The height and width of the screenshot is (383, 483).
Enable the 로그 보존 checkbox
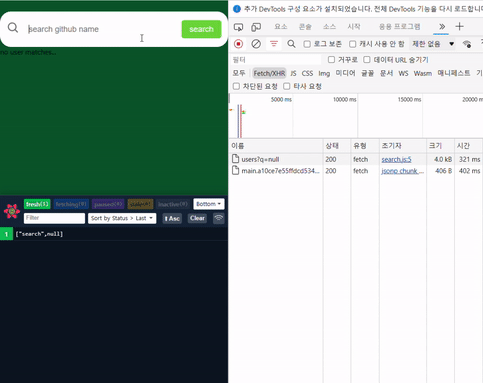(307, 44)
